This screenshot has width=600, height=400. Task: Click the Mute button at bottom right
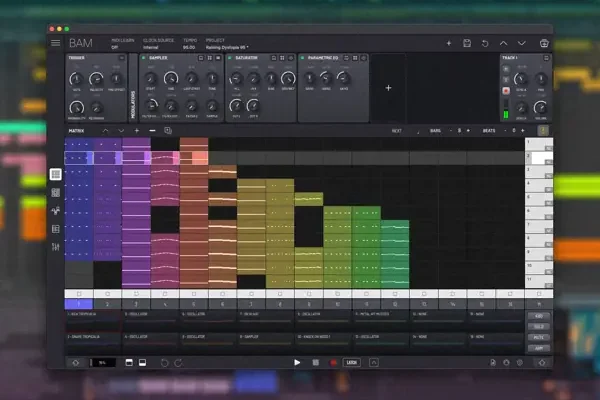point(539,337)
